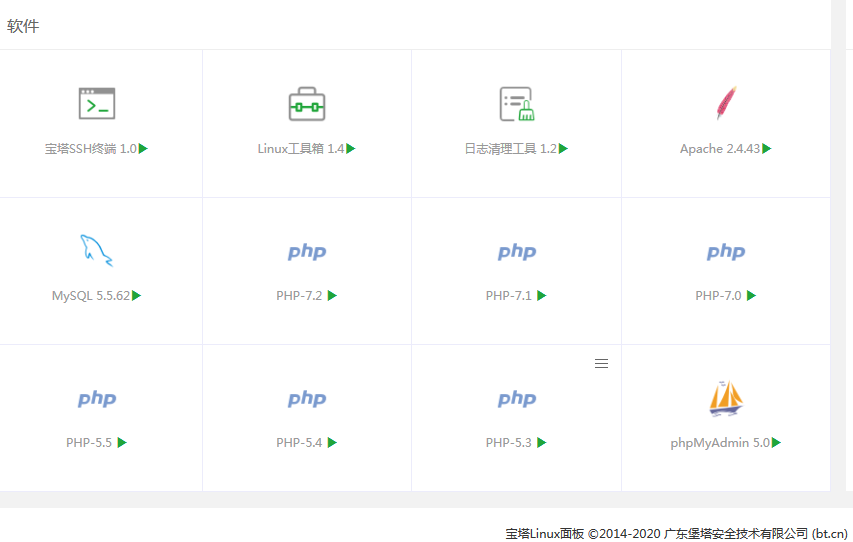Click the green arrow beside PHP-5.5
853x542 pixels.
pyautogui.click(x=122, y=442)
